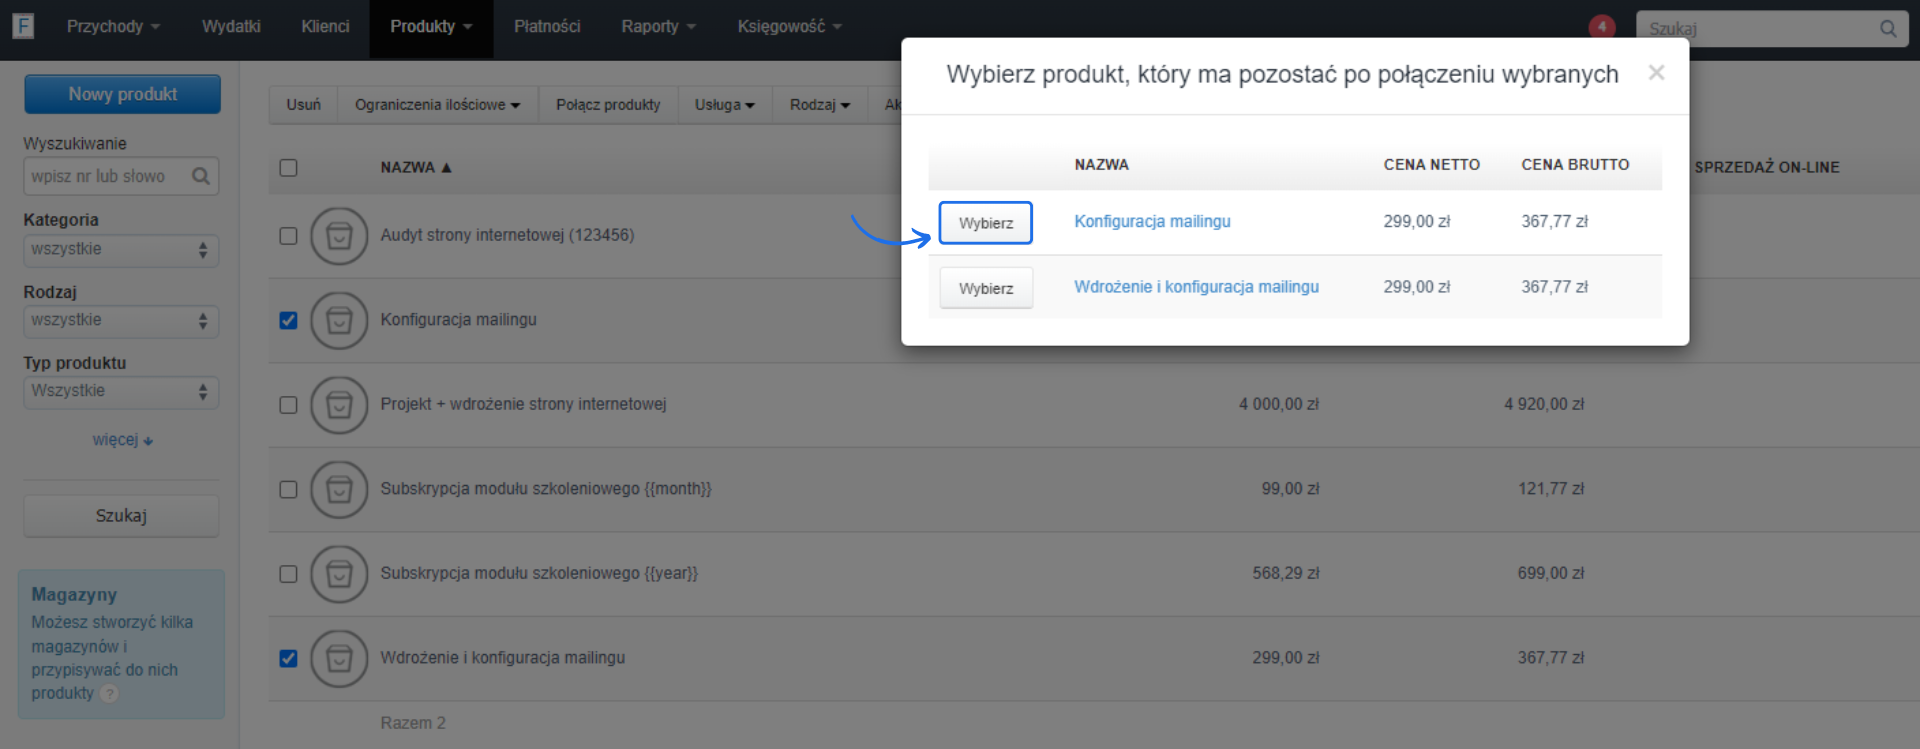Open the red notifications badge
Image resolution: width=1920 pixels, height=749 pixels.
pyautogui.click(x=1602, y=27)
